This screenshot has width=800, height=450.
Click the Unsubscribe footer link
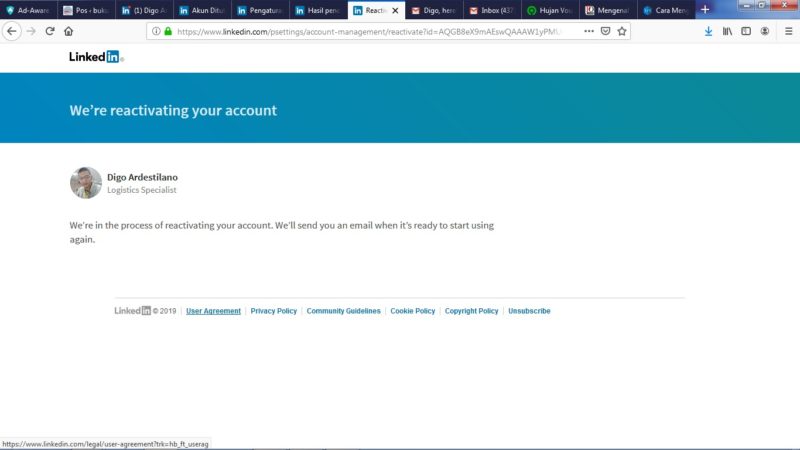(x=529, y=311)
